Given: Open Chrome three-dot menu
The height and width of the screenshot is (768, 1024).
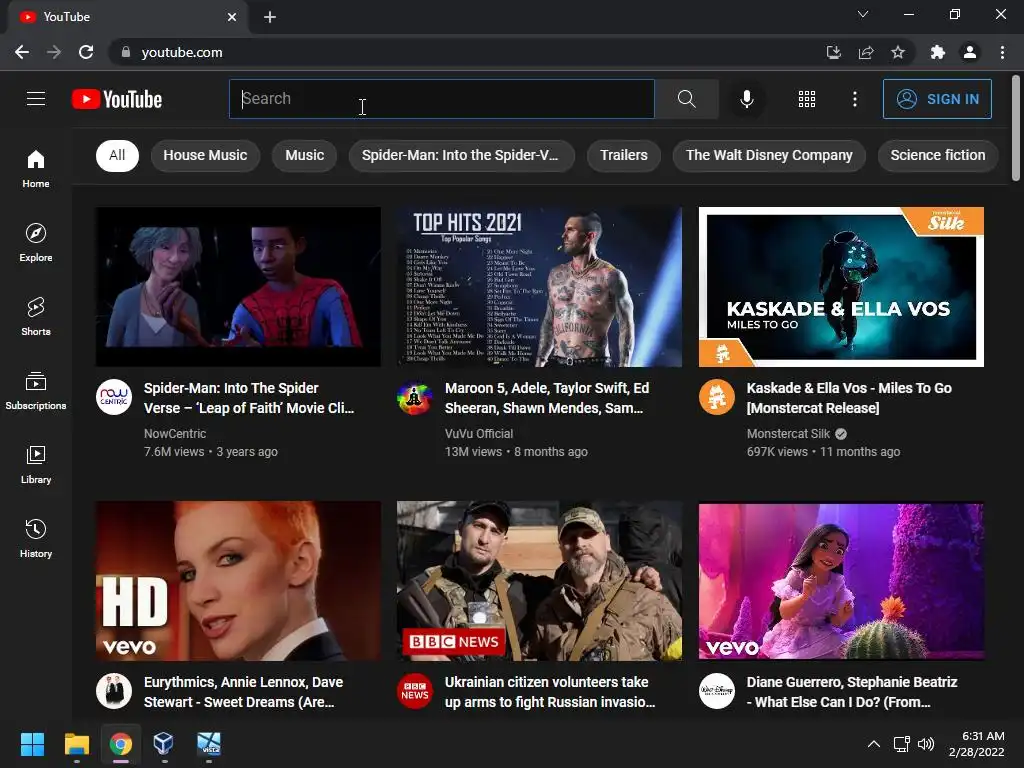Looking at the screenshot, I should [x=1002, y=52].
